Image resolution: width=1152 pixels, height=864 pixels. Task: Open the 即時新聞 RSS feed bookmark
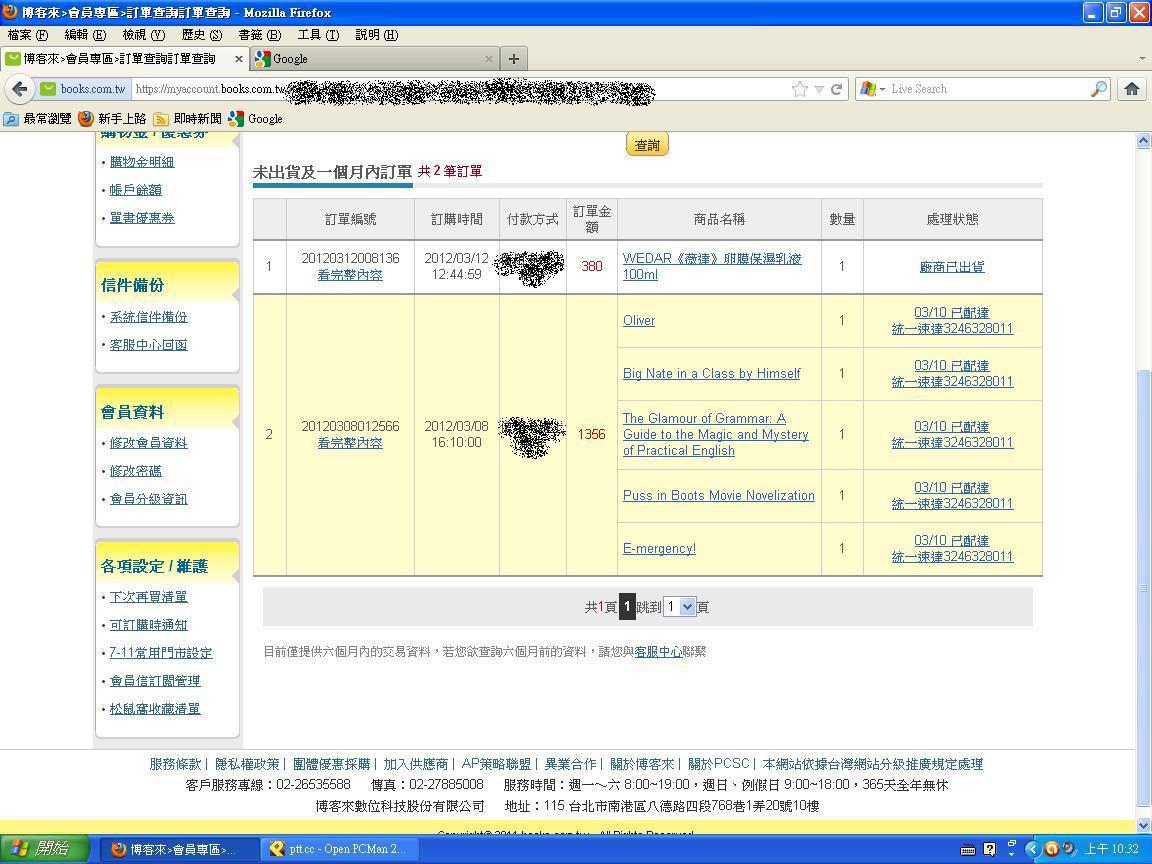(x=187, y=119)
